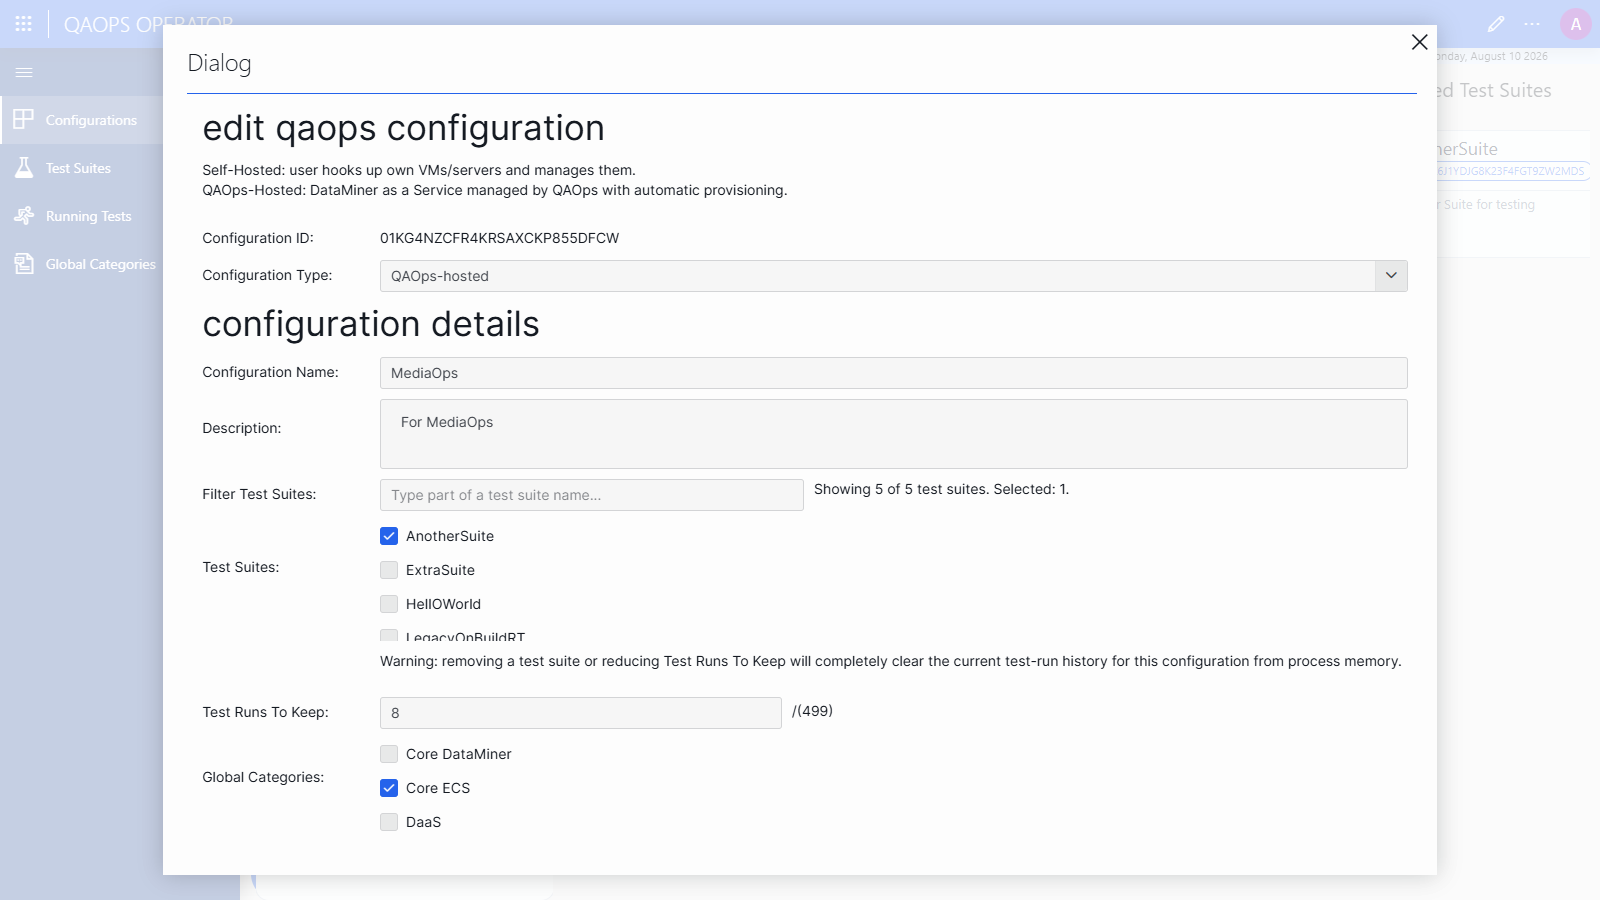Viewport: 1600px width, 900px height.
Task: Check the HellOWorld test suite
Action: point(389,604)
